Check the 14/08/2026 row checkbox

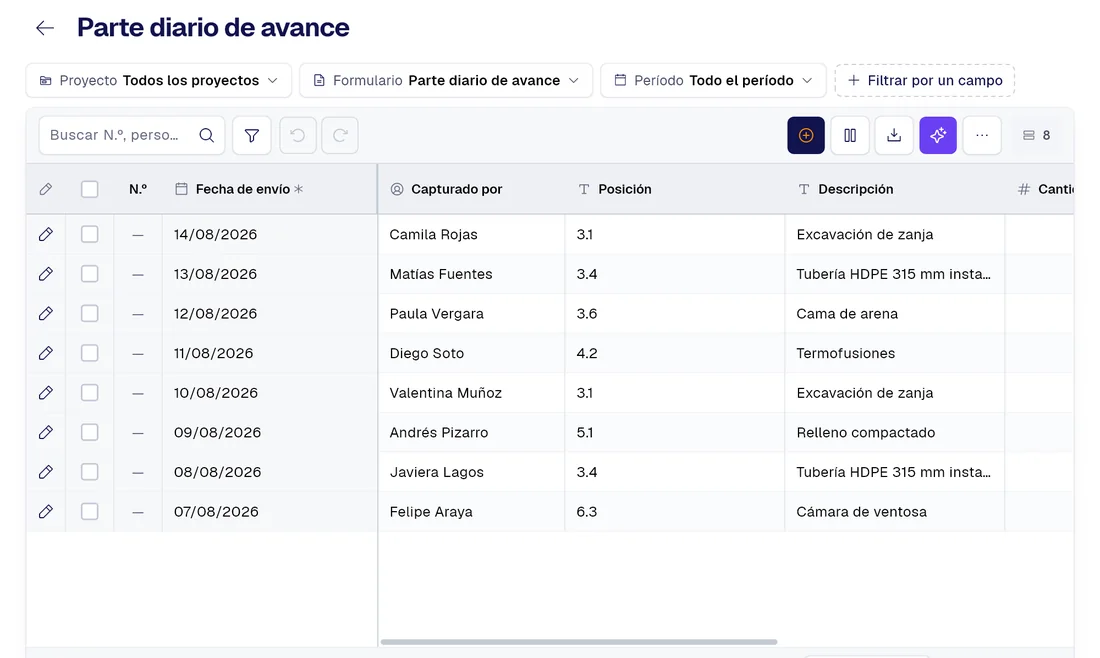point(90,234)
